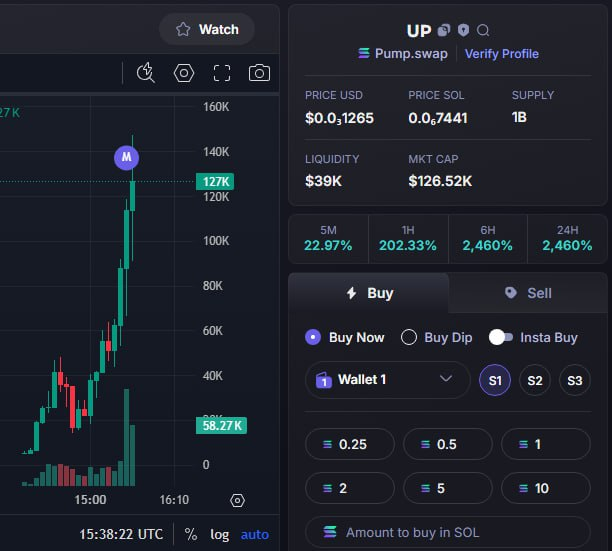Focus the Amount to buy in SOL field
Viewport: 612px width, 551px height.
448,532
